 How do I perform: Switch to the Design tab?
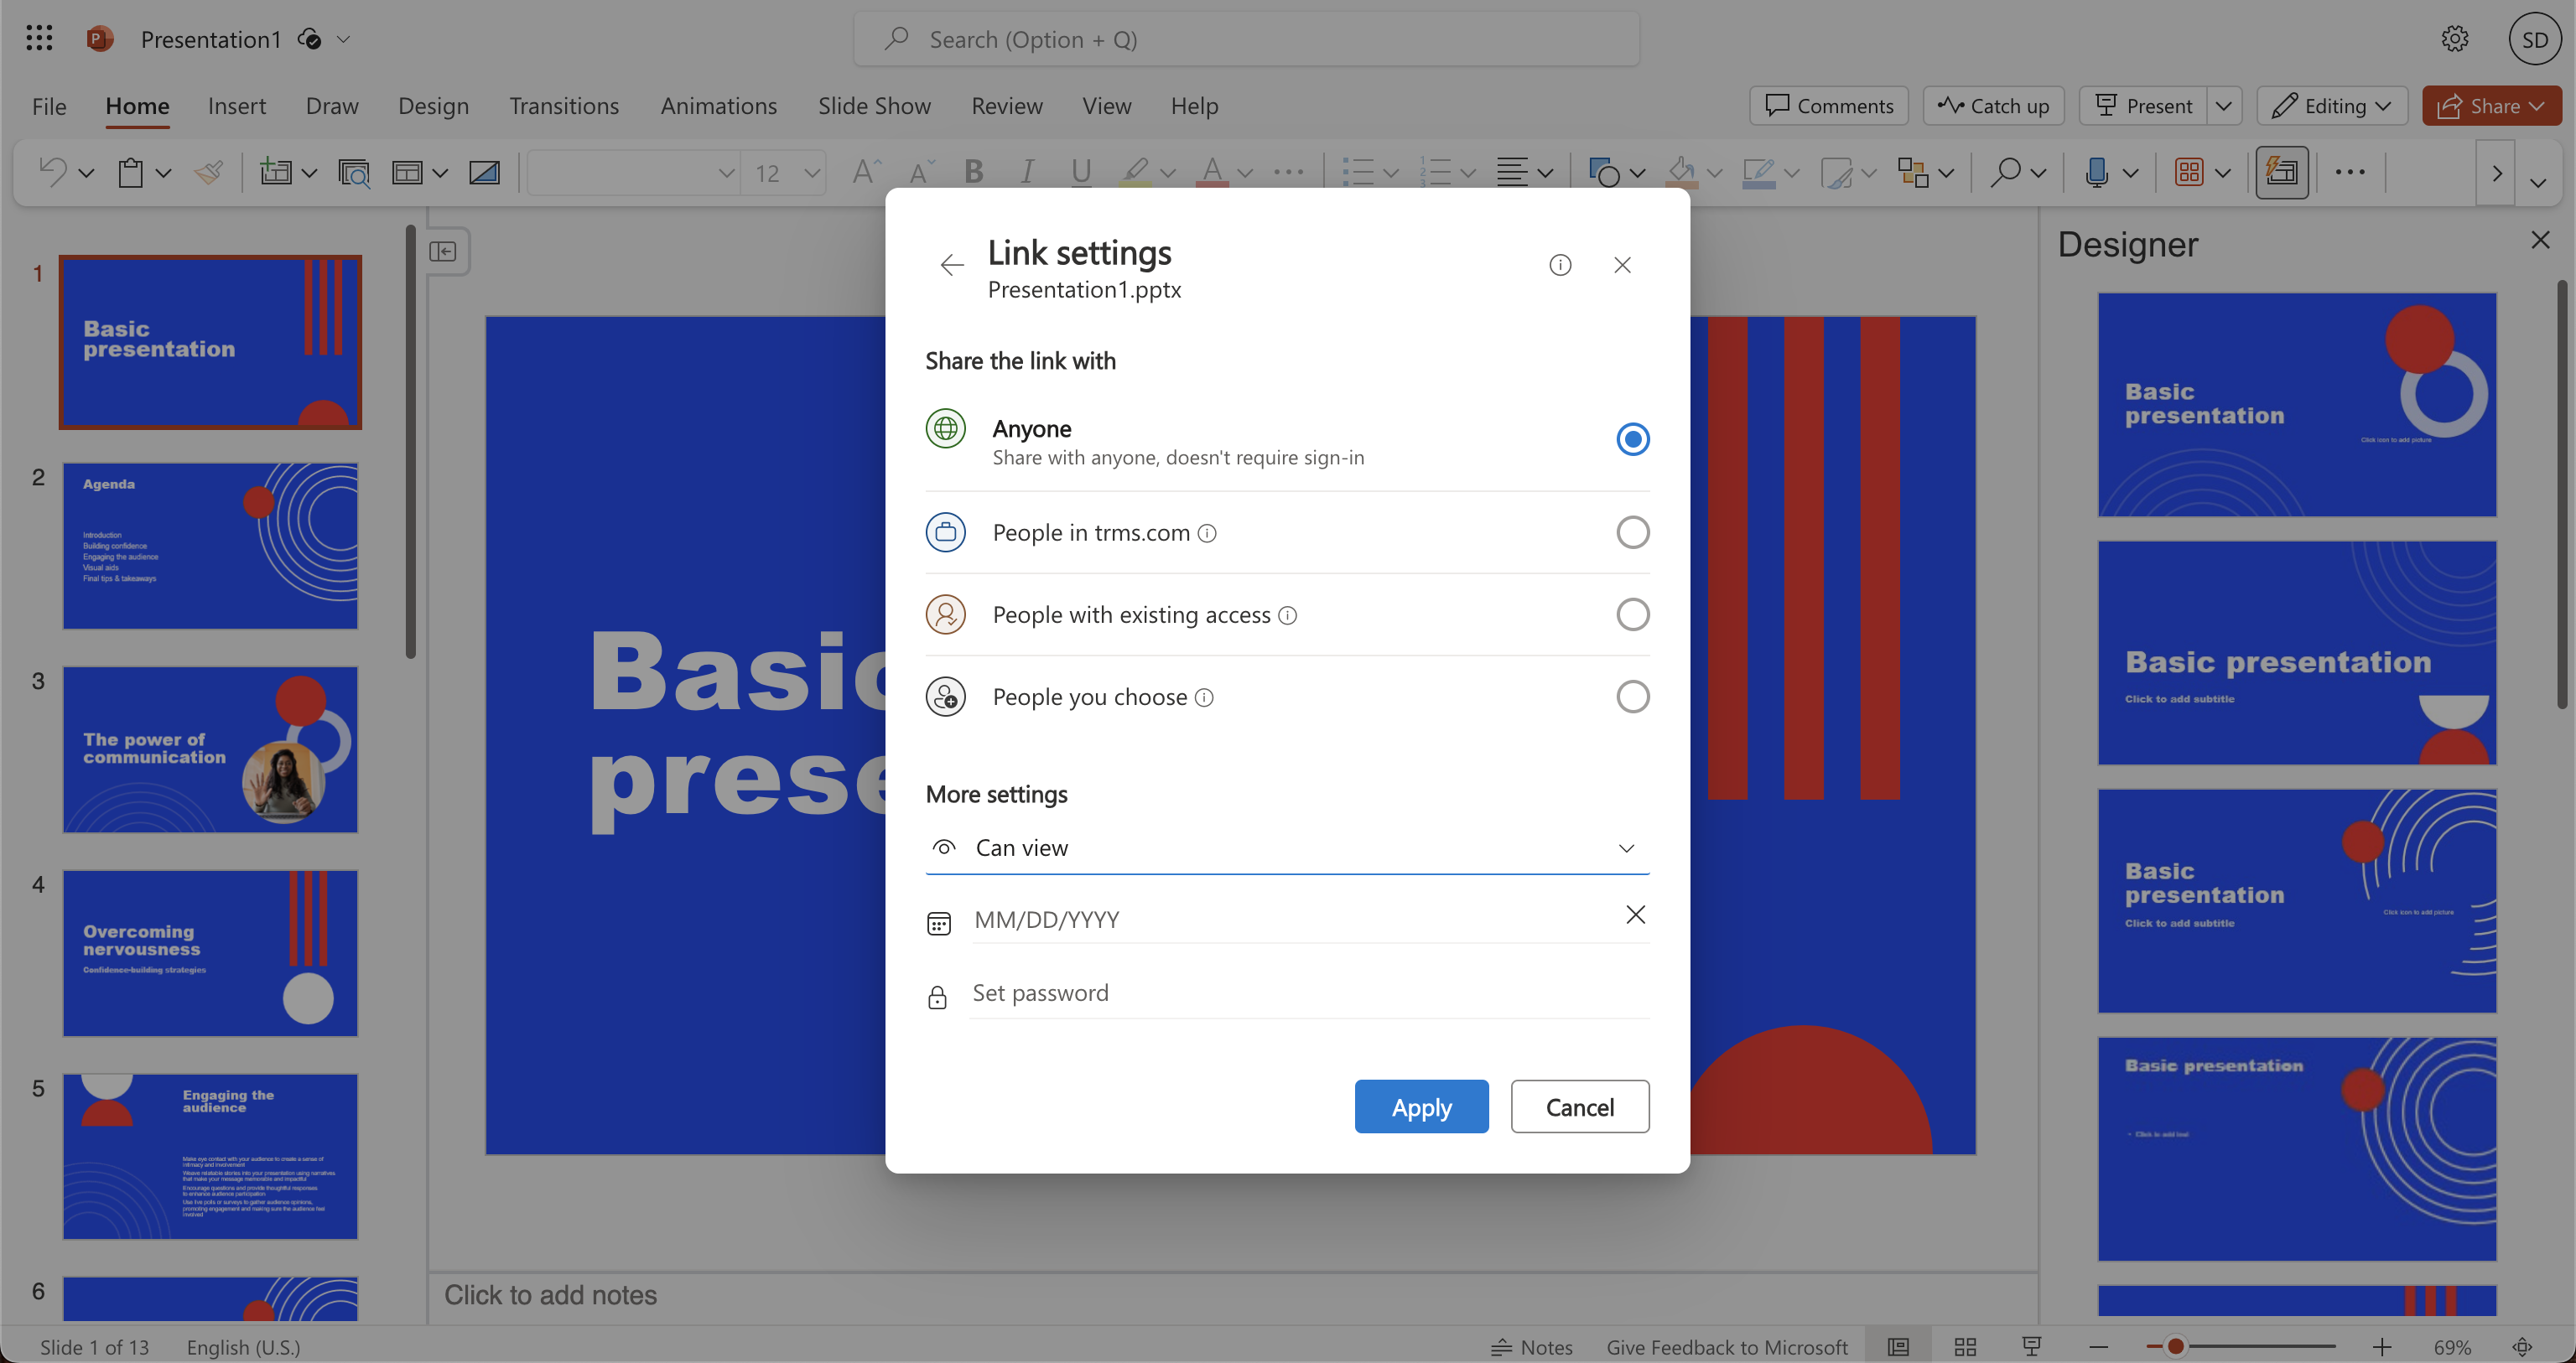click(x=433, y=106)
